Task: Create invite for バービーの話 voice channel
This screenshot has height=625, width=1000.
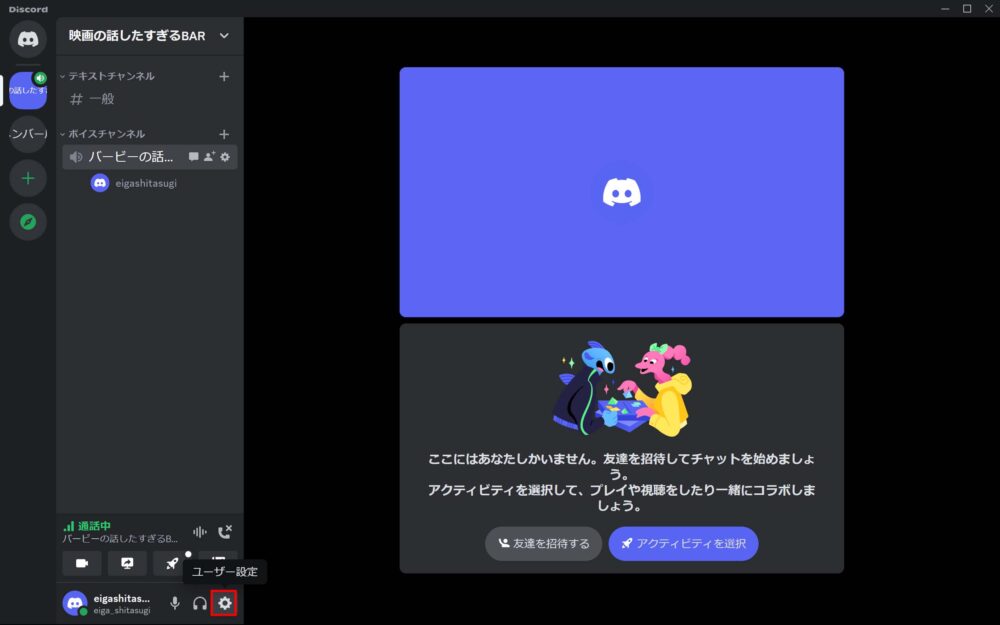Action: (x=209, y=157)
